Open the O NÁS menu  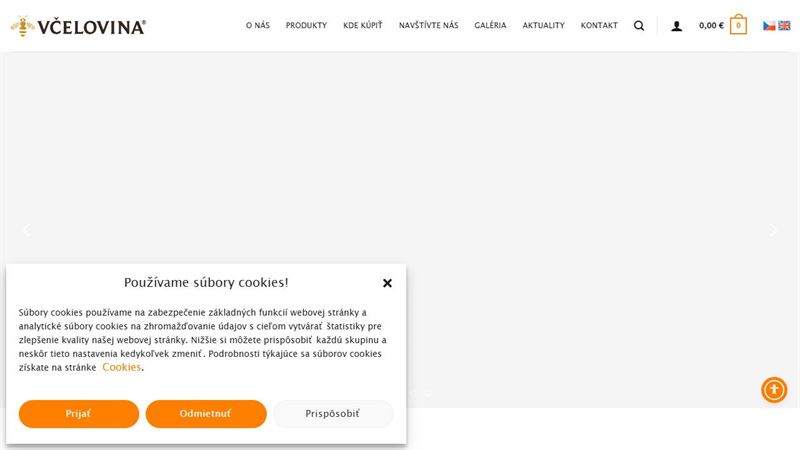(x=258, y=26)
